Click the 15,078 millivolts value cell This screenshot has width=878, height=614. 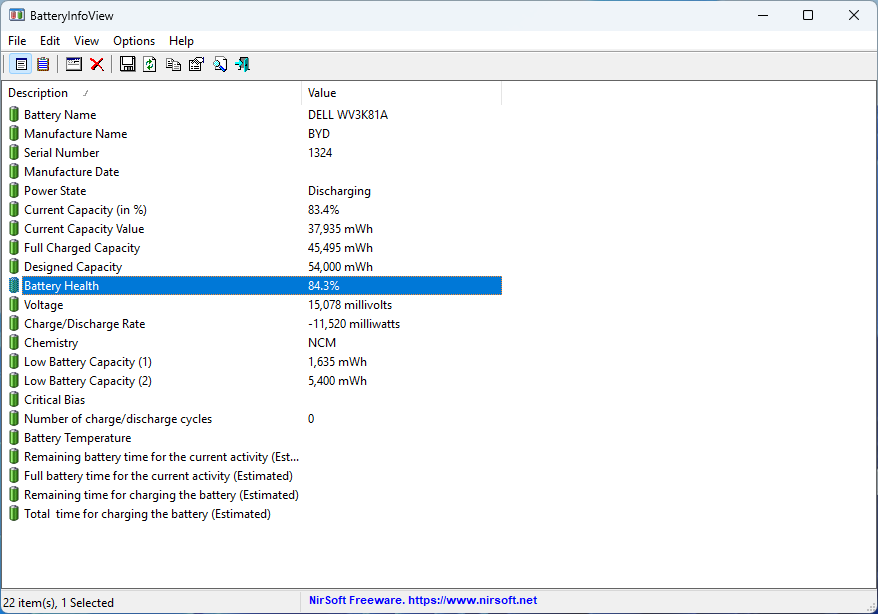click(x=350, y=305)
